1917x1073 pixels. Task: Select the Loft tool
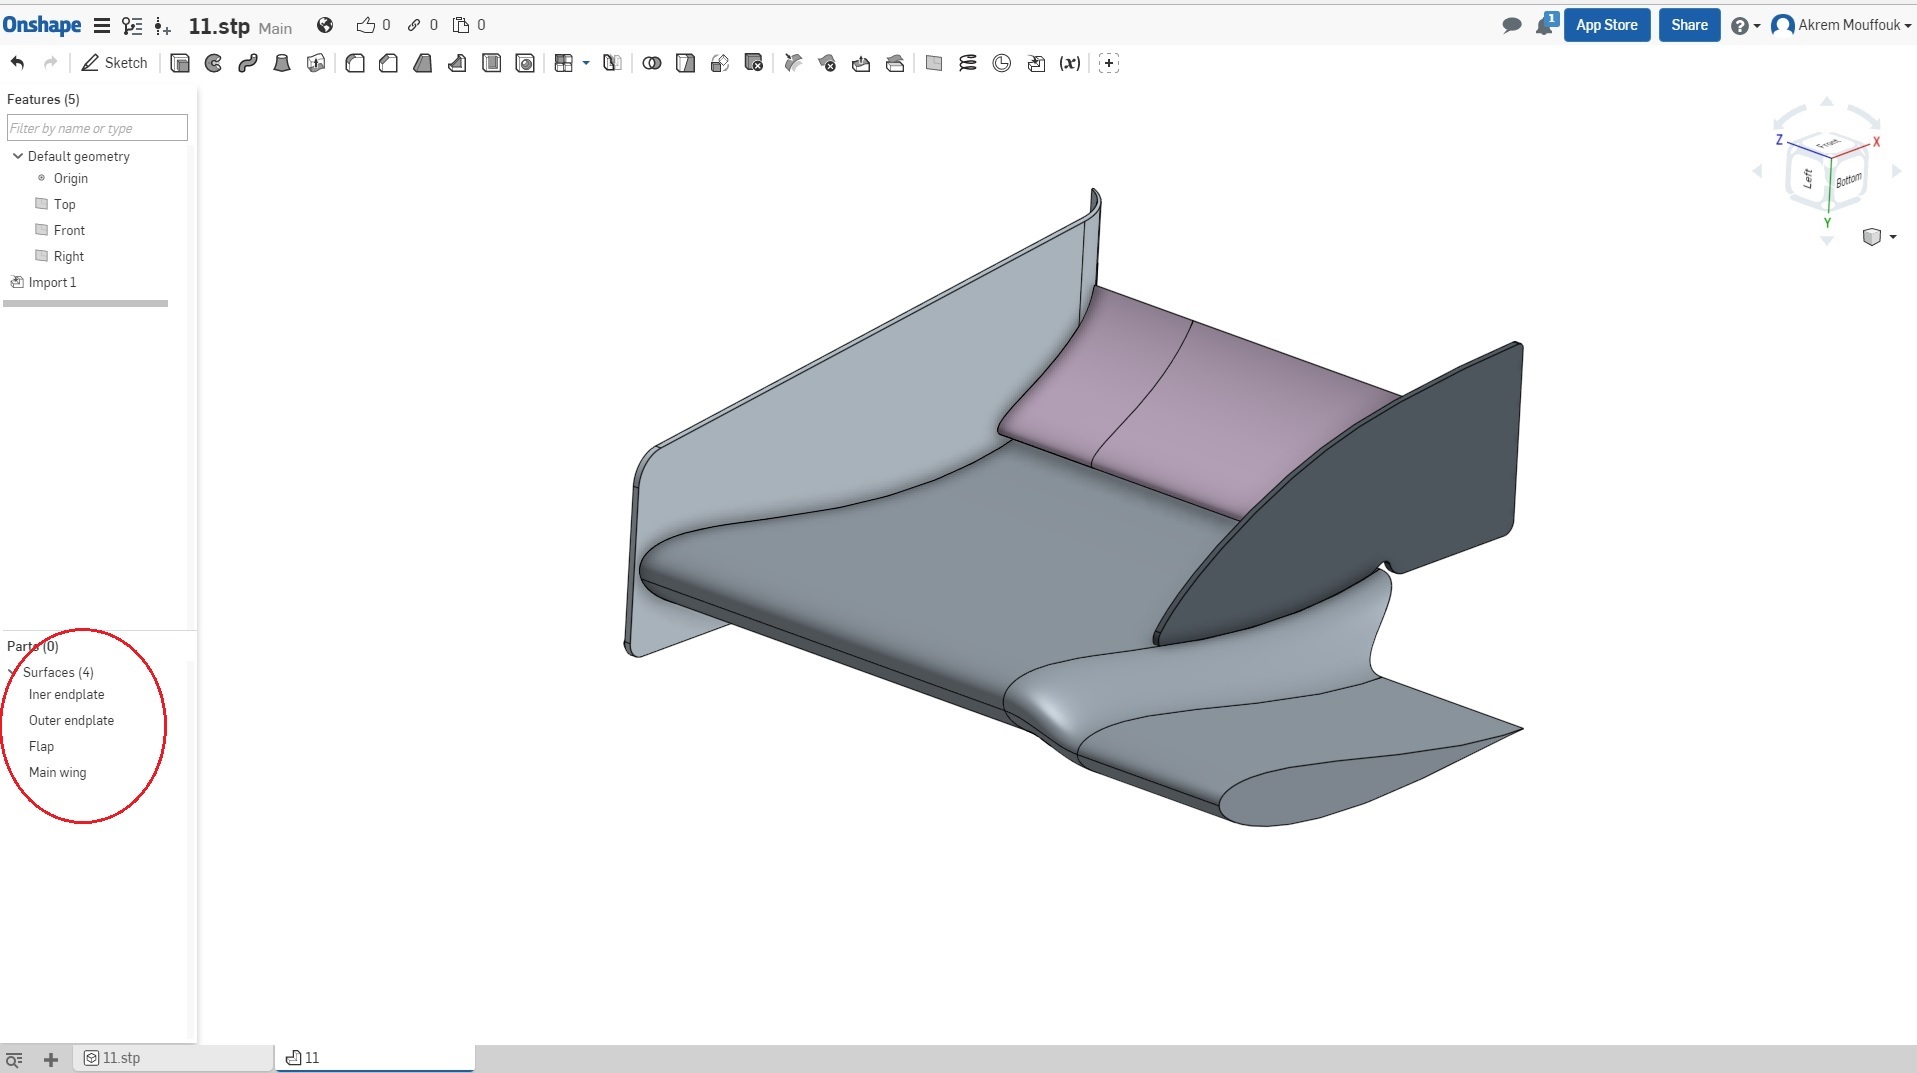tap(282, 63)
